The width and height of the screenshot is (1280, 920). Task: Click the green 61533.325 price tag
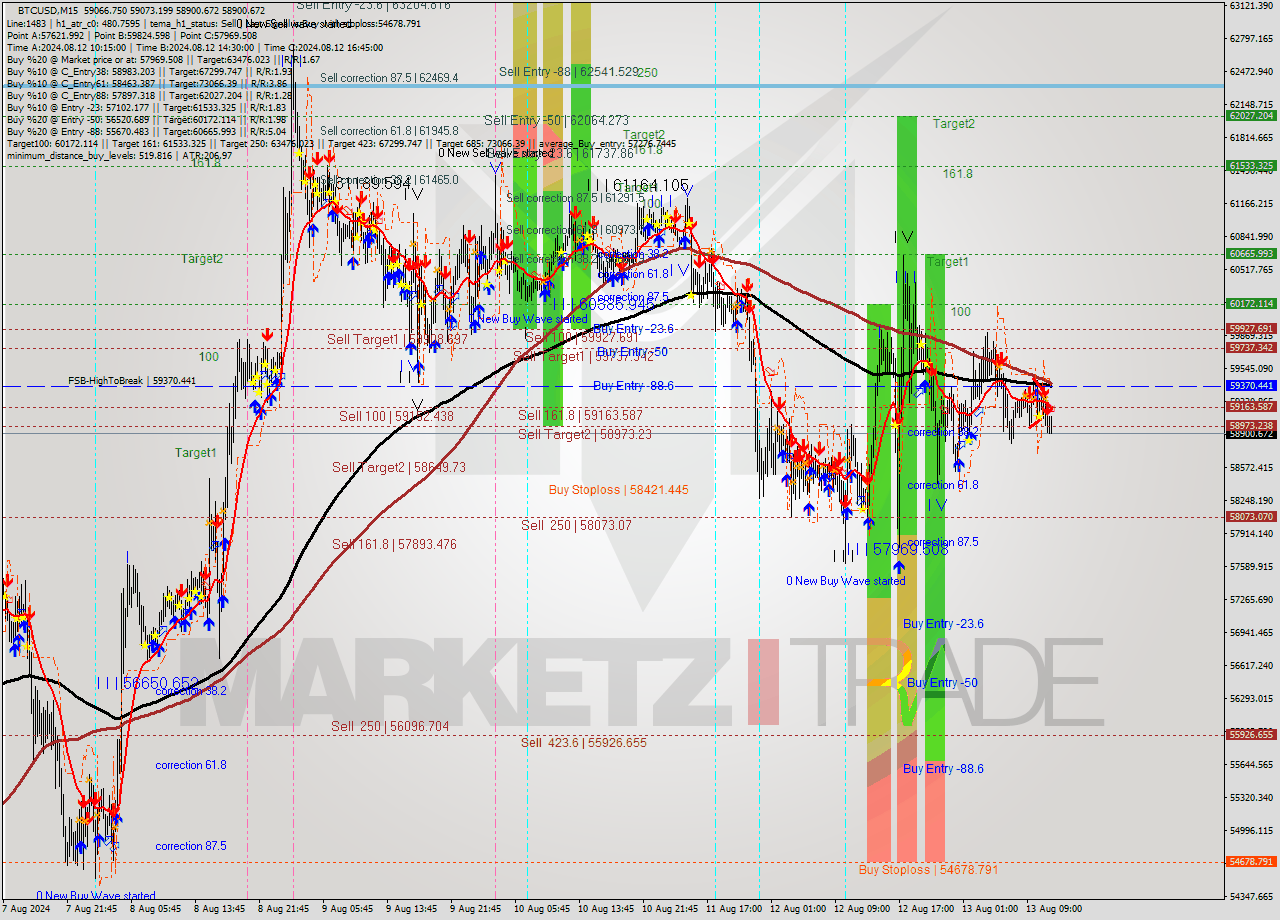point(1251,166)
